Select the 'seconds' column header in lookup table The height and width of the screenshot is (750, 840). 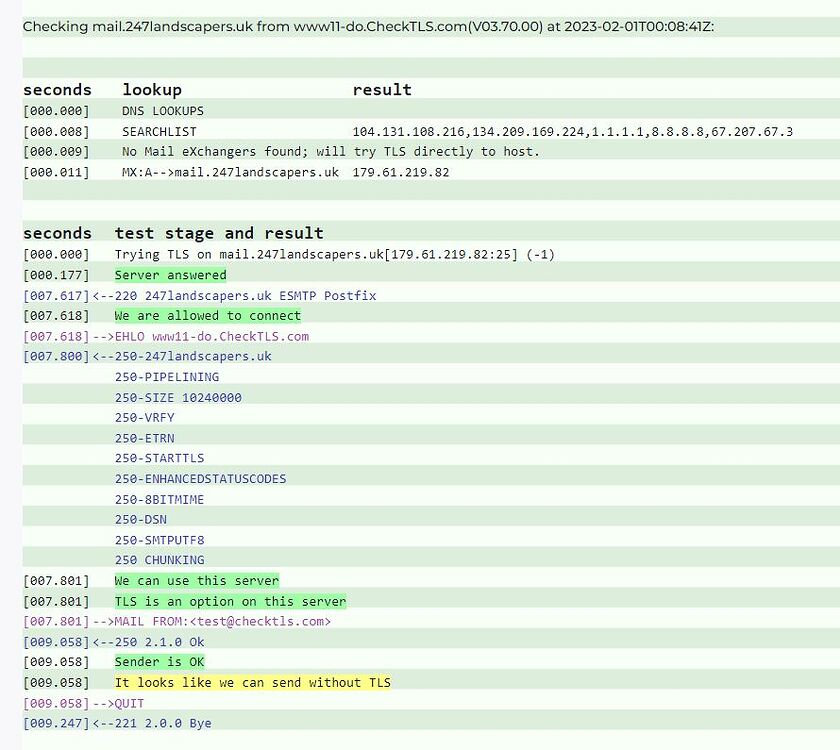57,89
